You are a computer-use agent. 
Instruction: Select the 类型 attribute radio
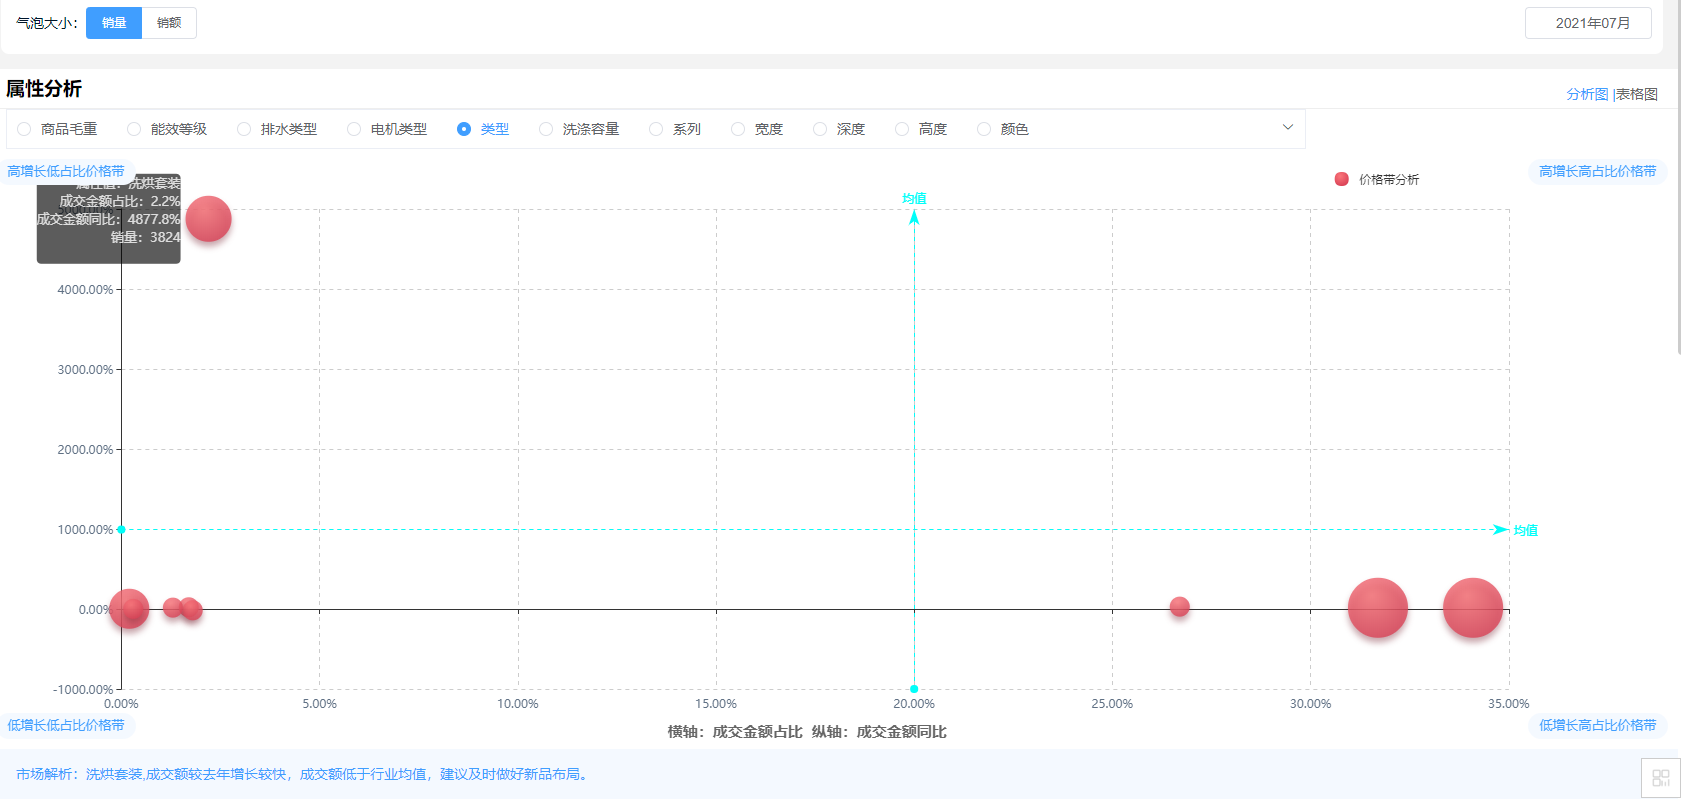464,129
